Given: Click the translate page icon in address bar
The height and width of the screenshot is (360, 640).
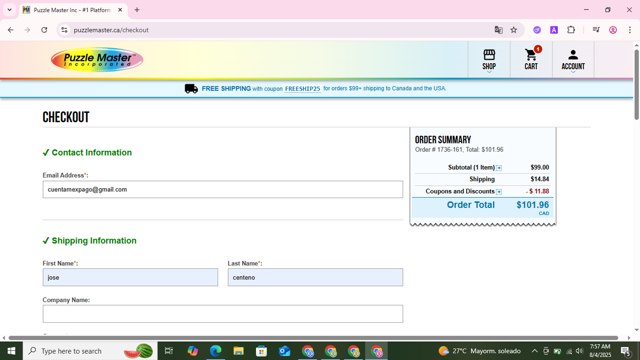Looking at the screenshot, I should 498,30.
